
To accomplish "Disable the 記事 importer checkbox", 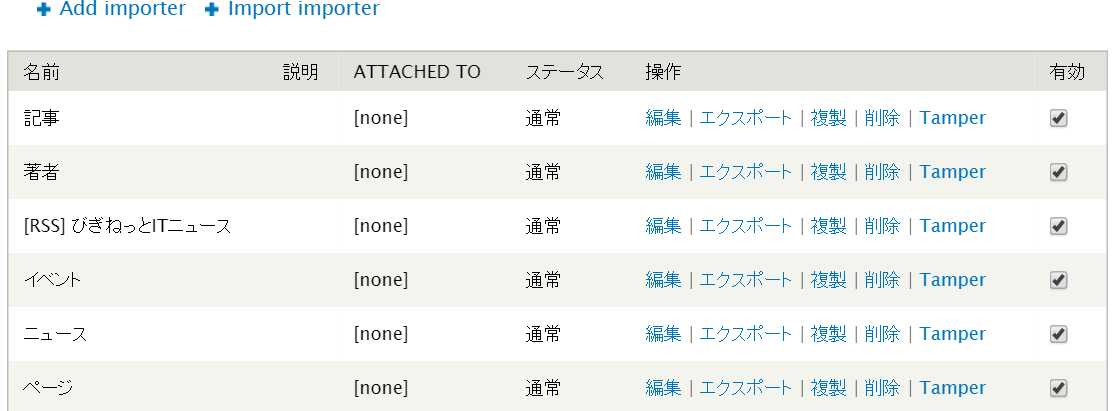I will (1059, 118).
